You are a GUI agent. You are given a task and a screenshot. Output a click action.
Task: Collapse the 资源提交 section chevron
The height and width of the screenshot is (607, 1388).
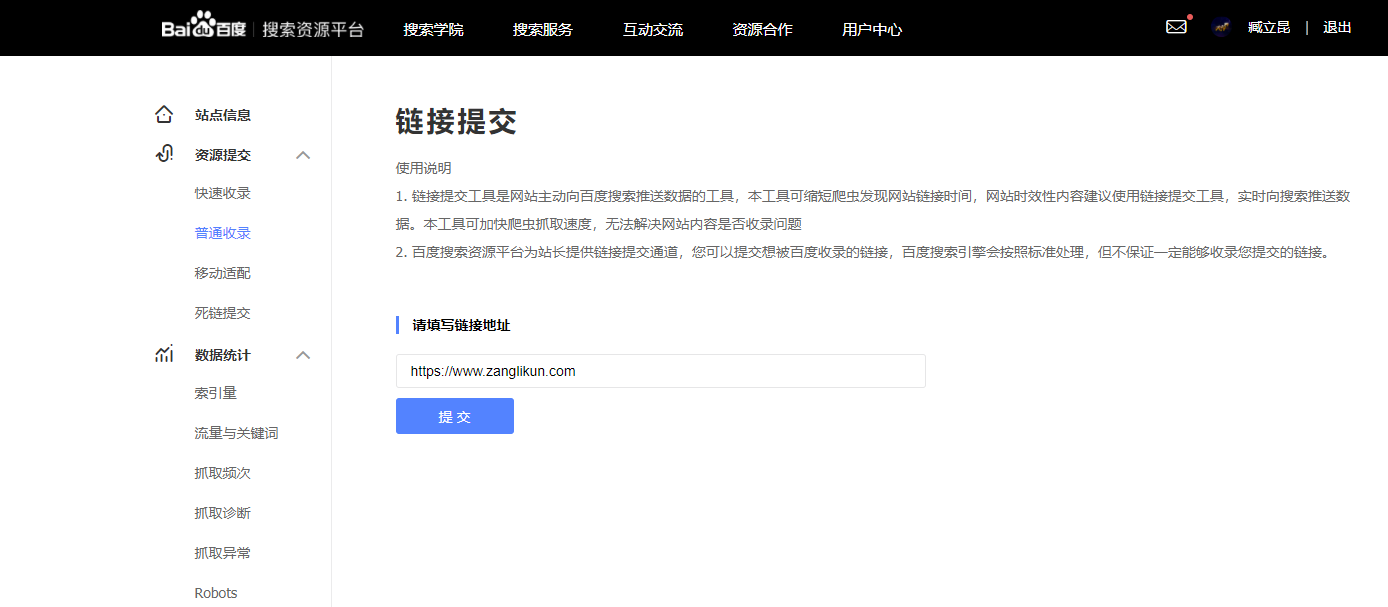click(304, 155)
